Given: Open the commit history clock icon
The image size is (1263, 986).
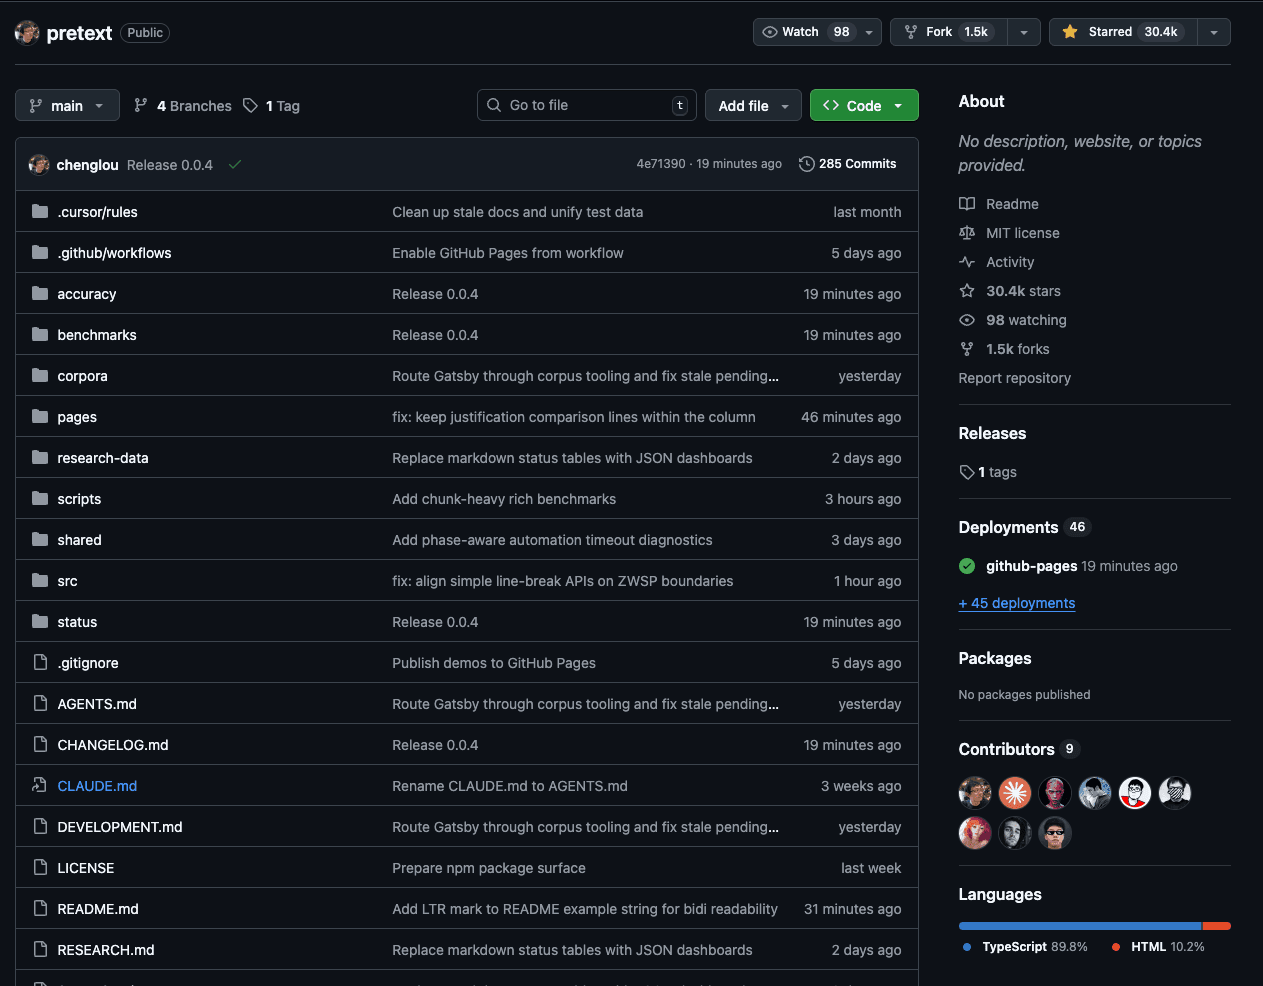Looking at the screenshot, I should point(806,164).
